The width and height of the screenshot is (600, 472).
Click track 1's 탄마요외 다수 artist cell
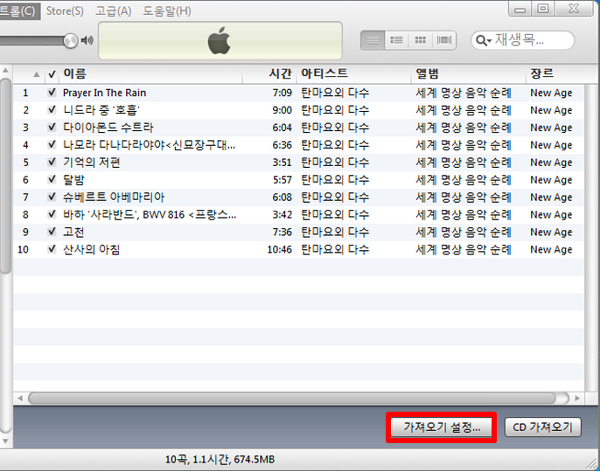pos(335,93)
